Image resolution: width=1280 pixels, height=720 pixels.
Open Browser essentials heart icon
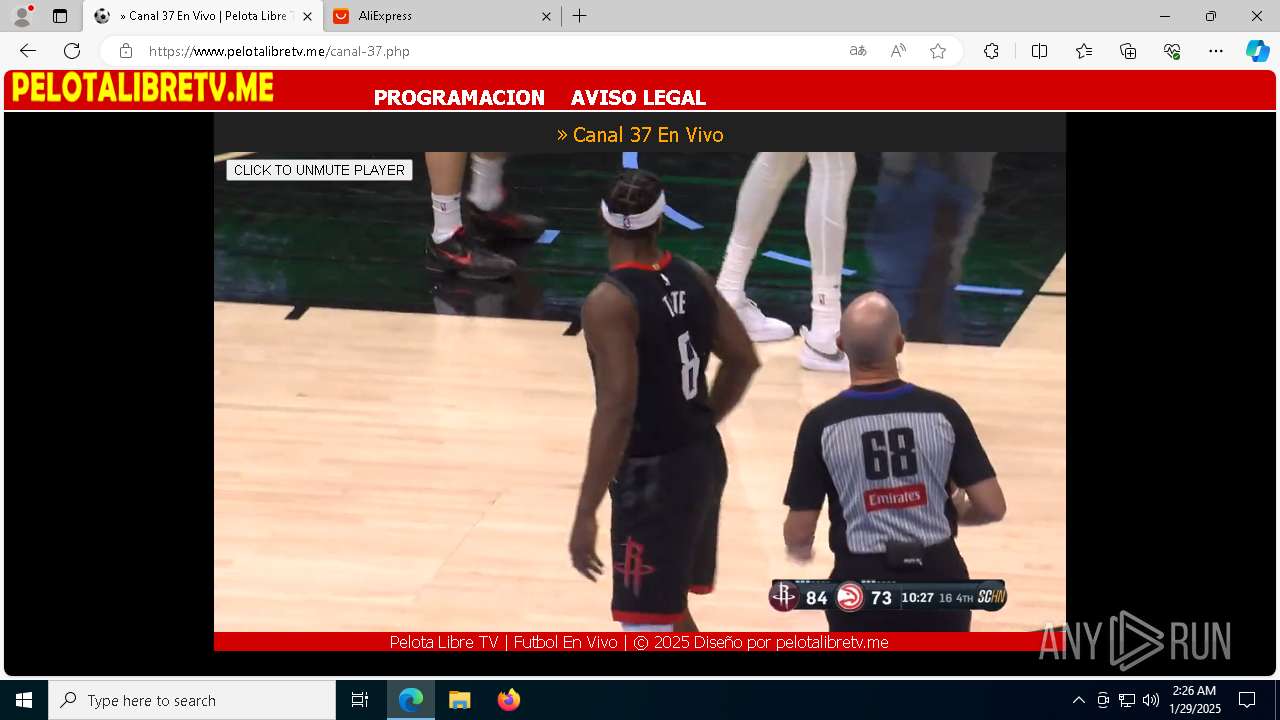point(1172,51)
